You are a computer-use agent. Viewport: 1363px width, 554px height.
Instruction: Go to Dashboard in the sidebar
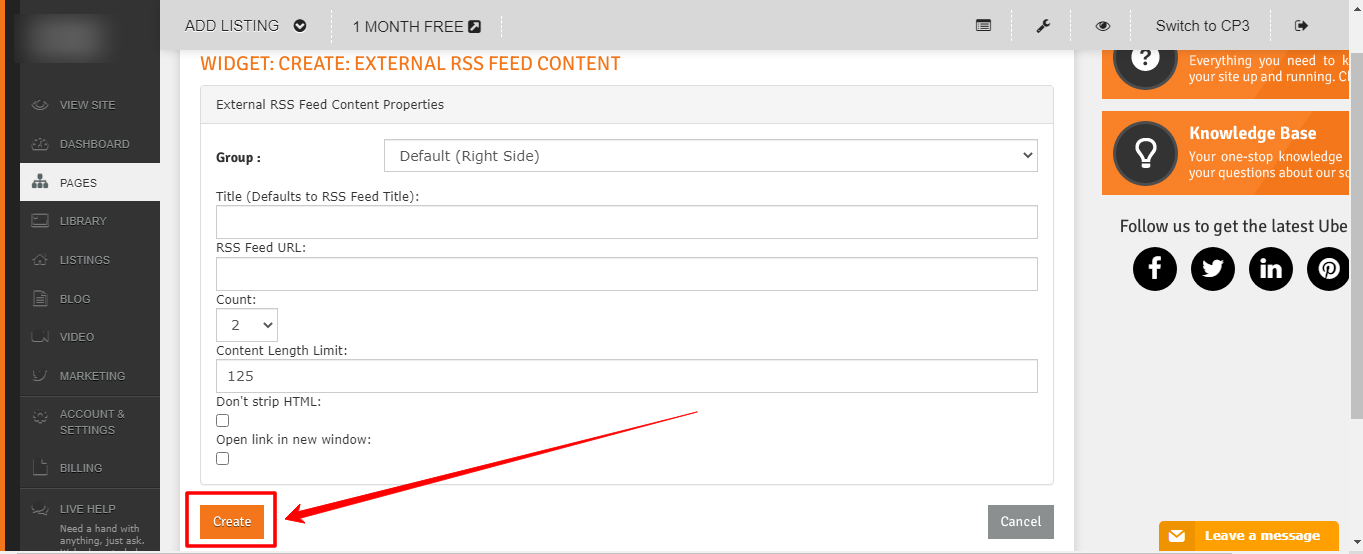point(94,144)
